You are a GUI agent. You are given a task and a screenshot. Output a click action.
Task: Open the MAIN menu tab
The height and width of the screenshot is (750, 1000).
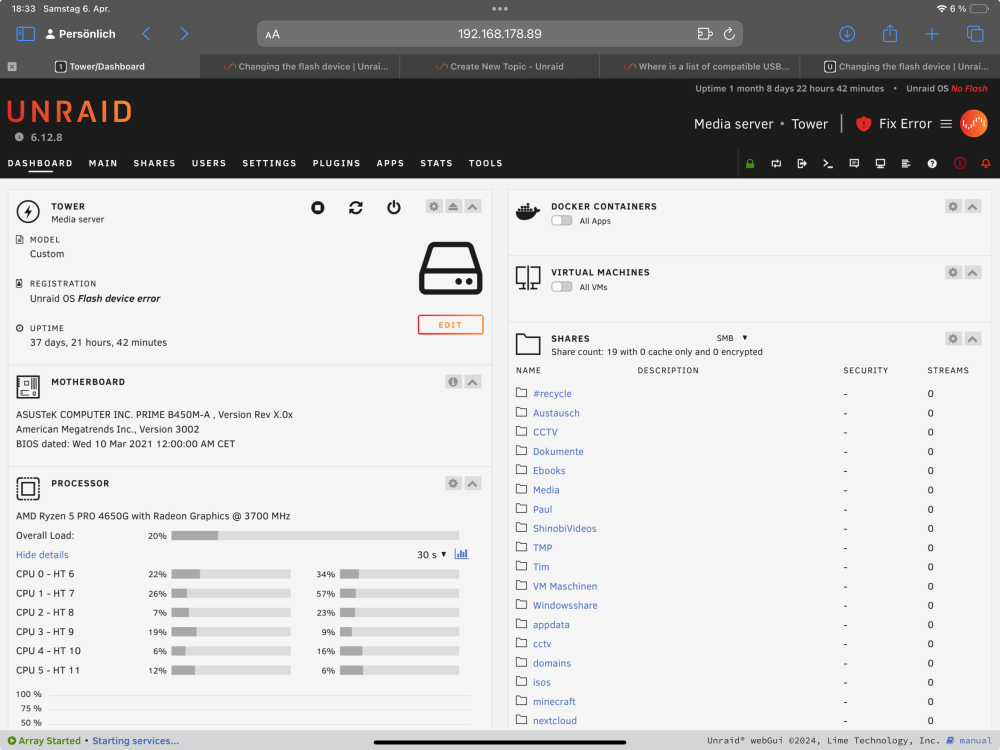[x=103, y=163]
